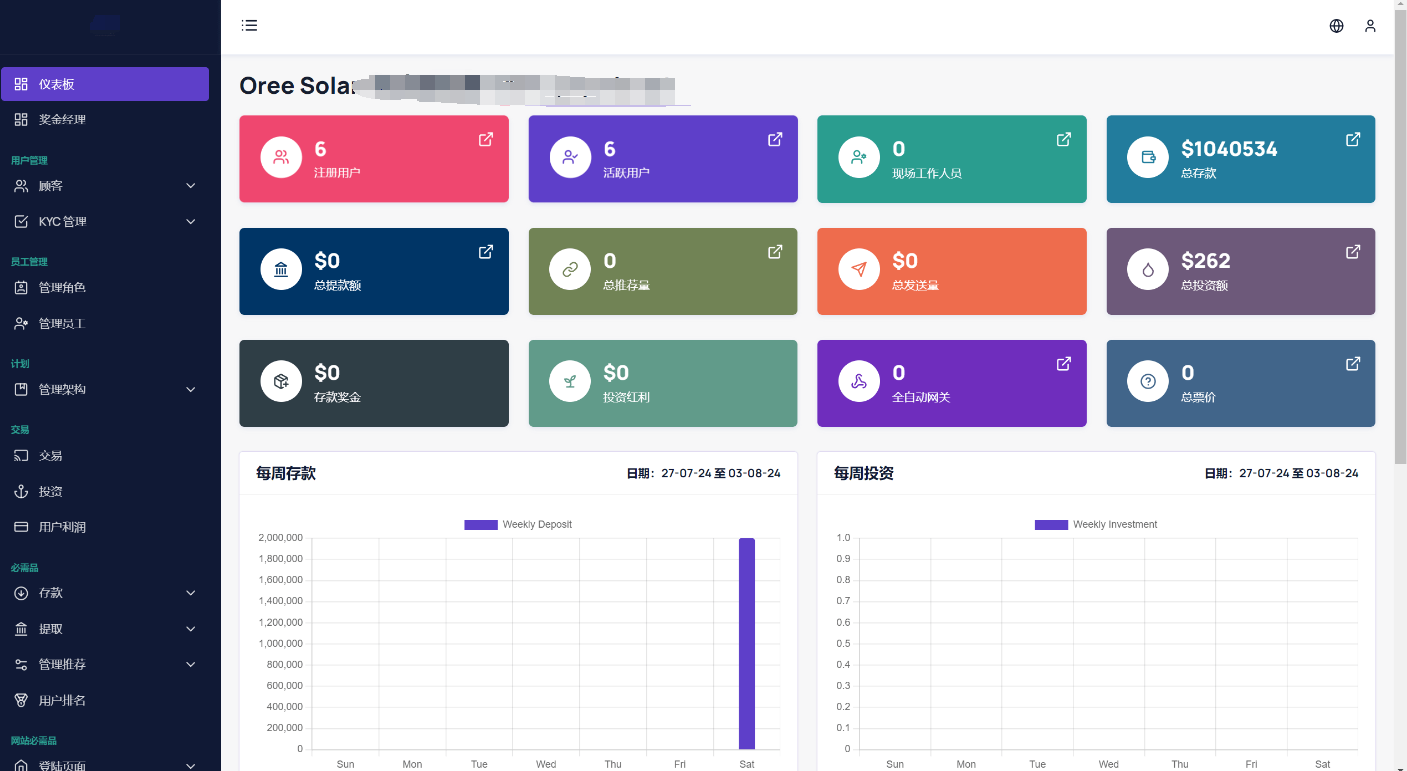
Task: Expand the KYC 管理 submenu chevron
Action: click(191, 222)
